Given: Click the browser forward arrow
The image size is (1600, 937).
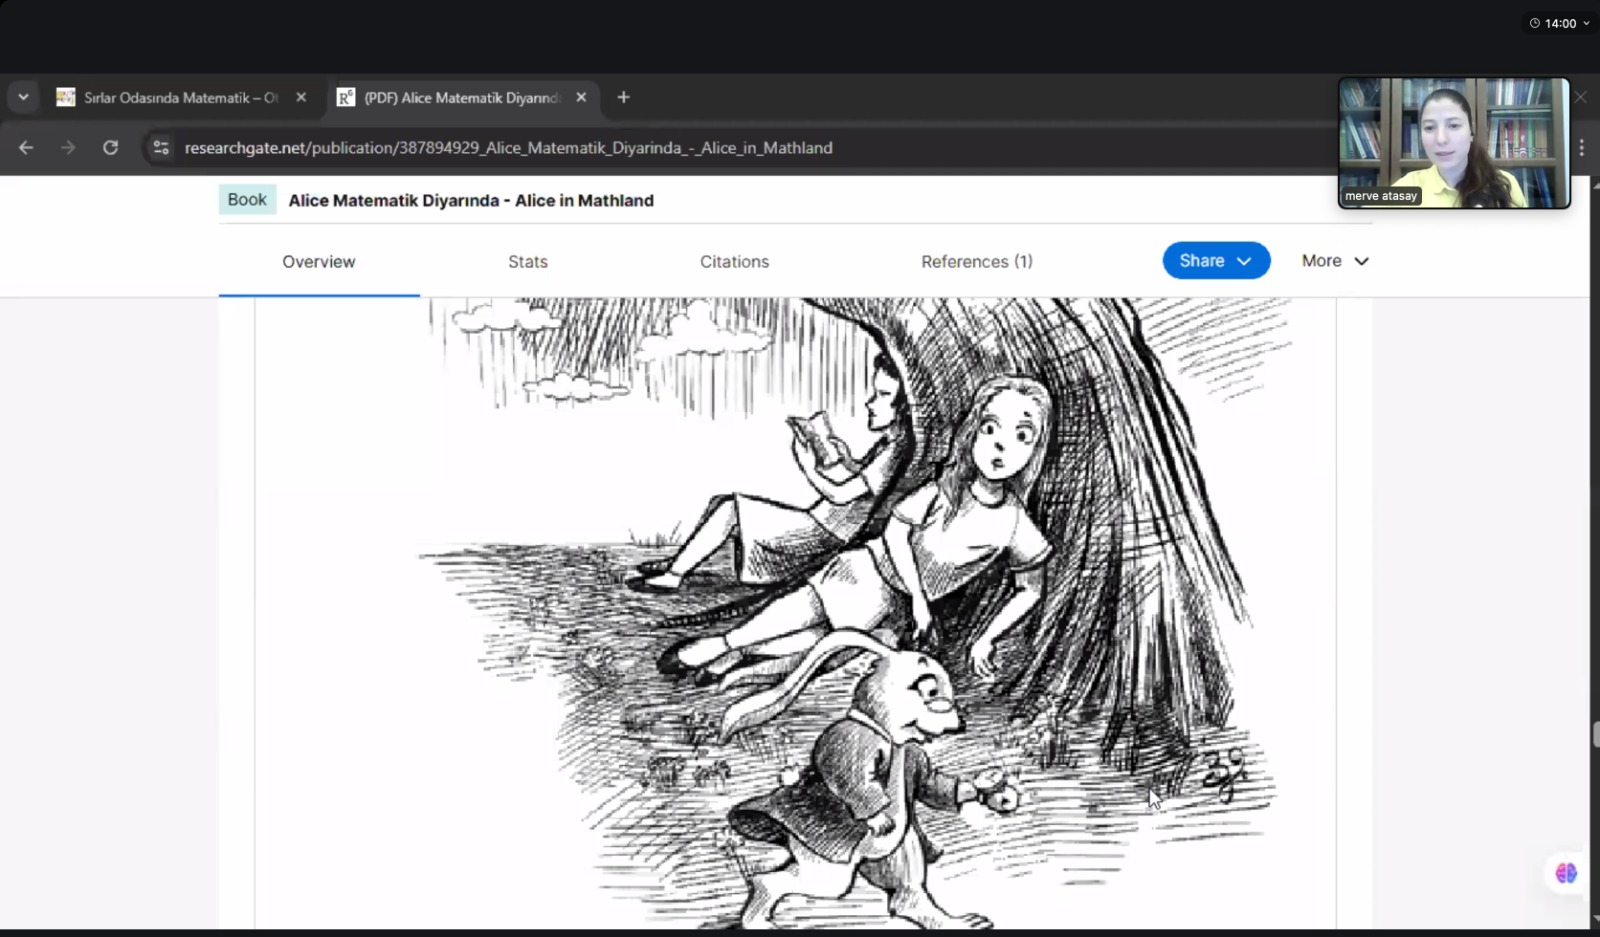Looking at the screenshot, I should click(x=68, y=148).
